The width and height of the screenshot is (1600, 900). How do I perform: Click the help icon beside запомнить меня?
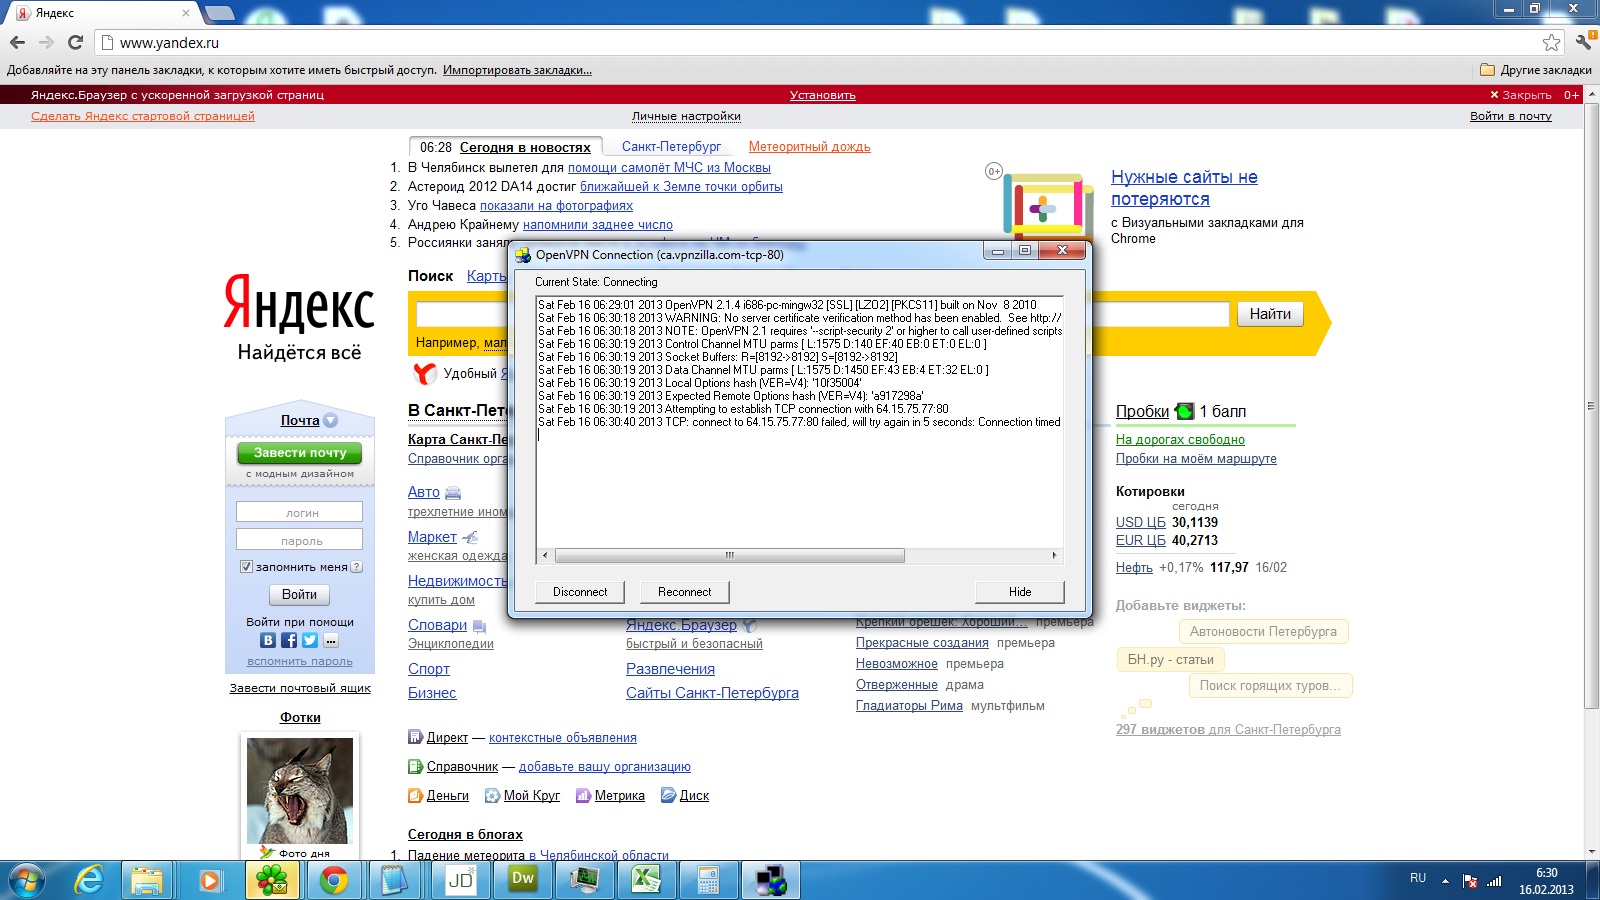357,567
